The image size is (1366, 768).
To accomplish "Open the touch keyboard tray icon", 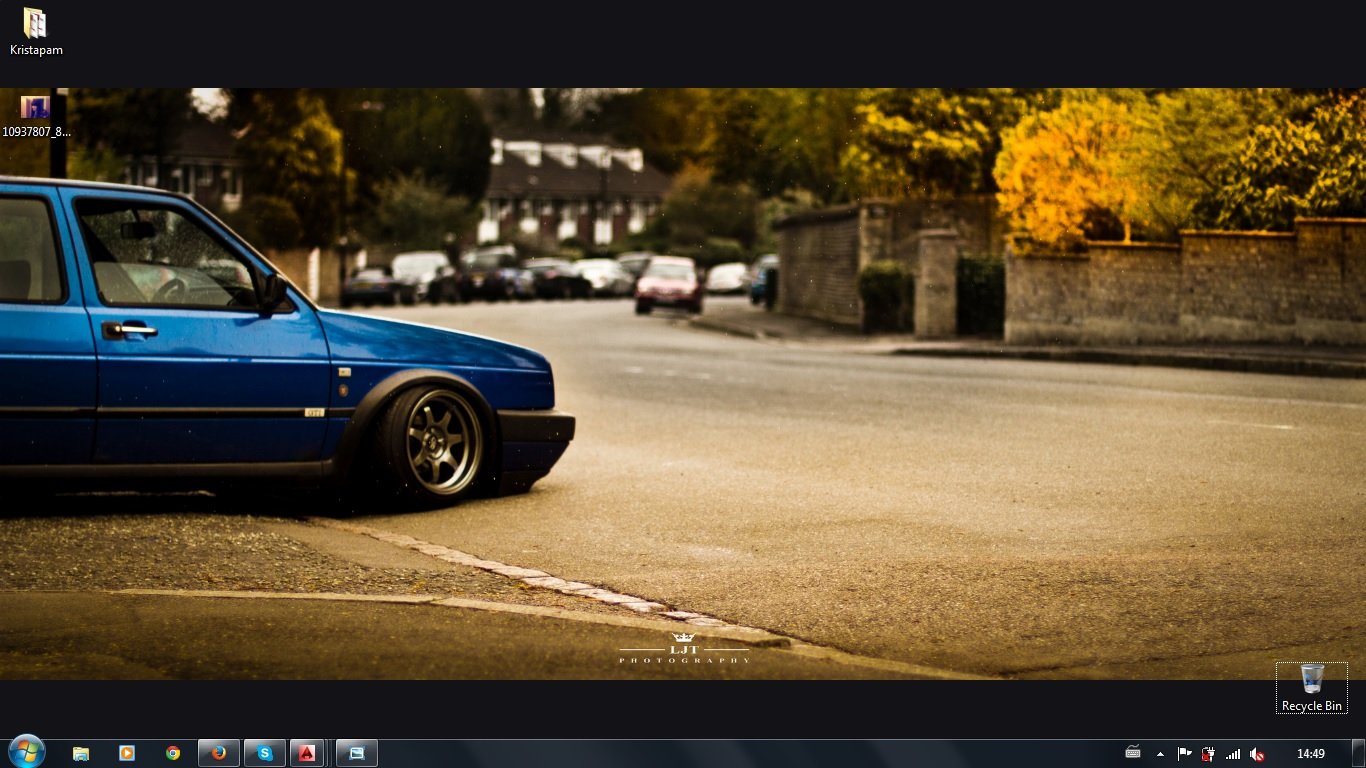I will [x=1133, y=753].
